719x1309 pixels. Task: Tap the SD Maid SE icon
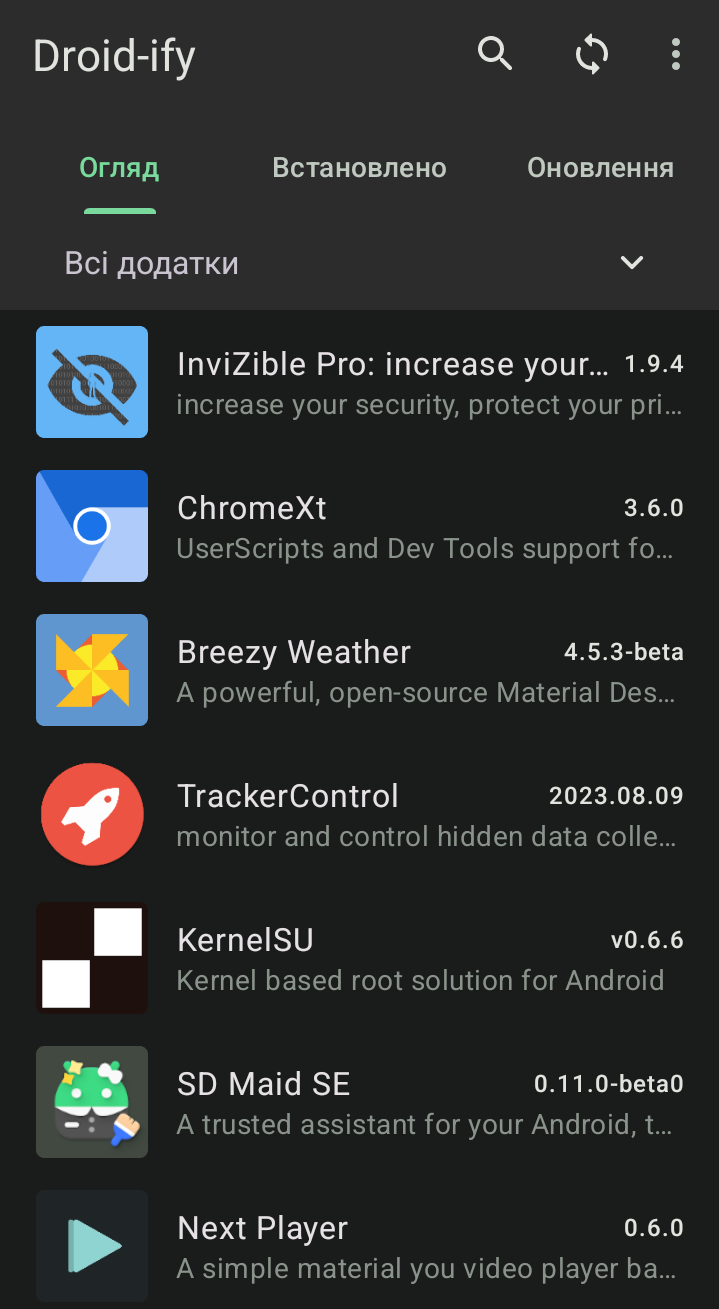click(x=92, y=1102)
